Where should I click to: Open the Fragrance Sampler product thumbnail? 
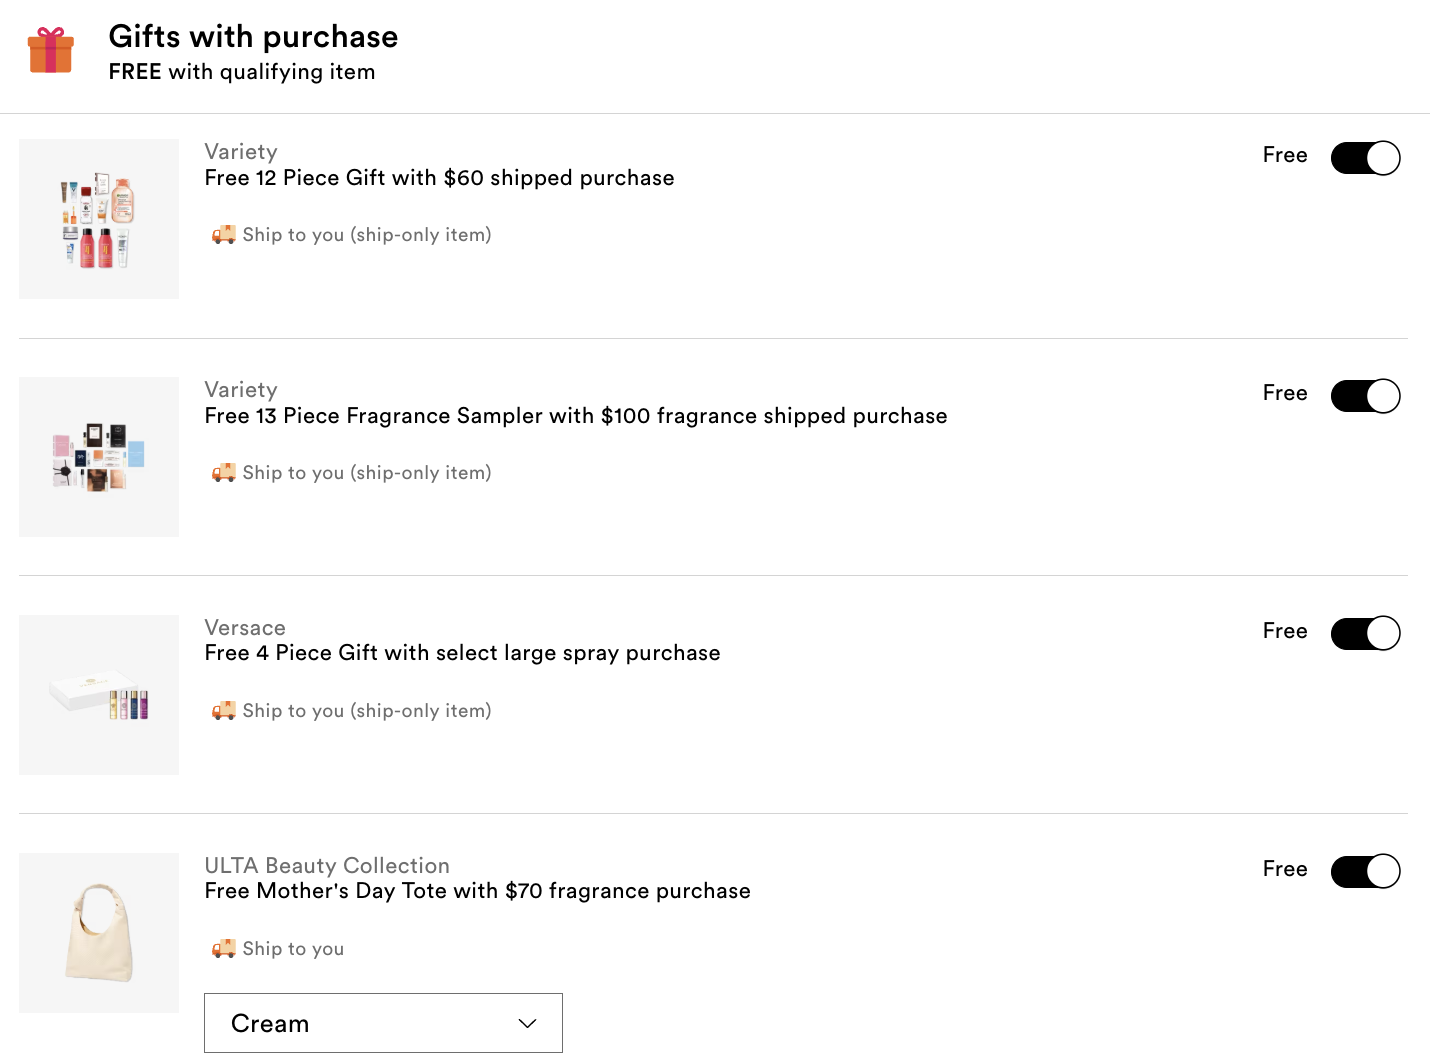pos(99,457)
